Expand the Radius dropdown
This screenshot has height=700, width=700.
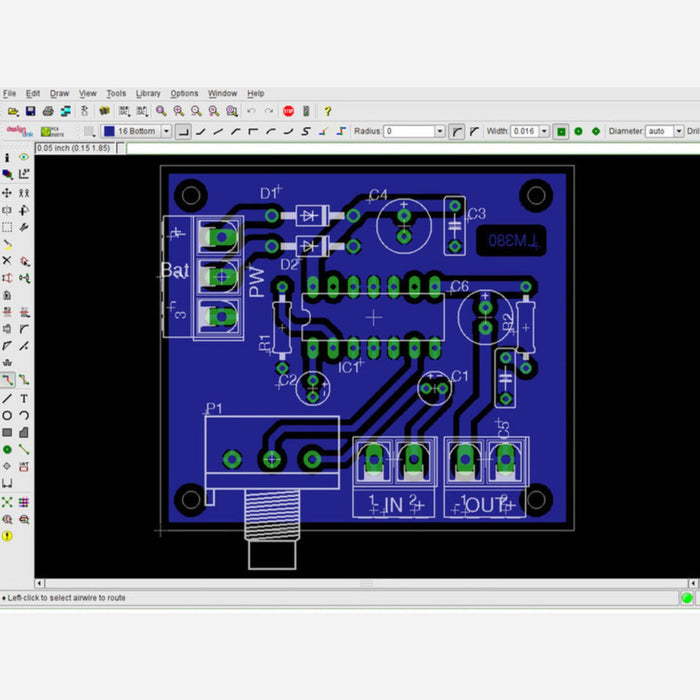pos(439,131)
